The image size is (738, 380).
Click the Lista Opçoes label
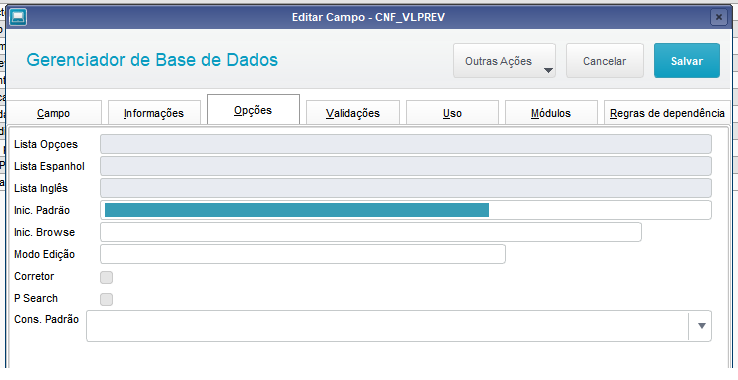click(46, 145)
